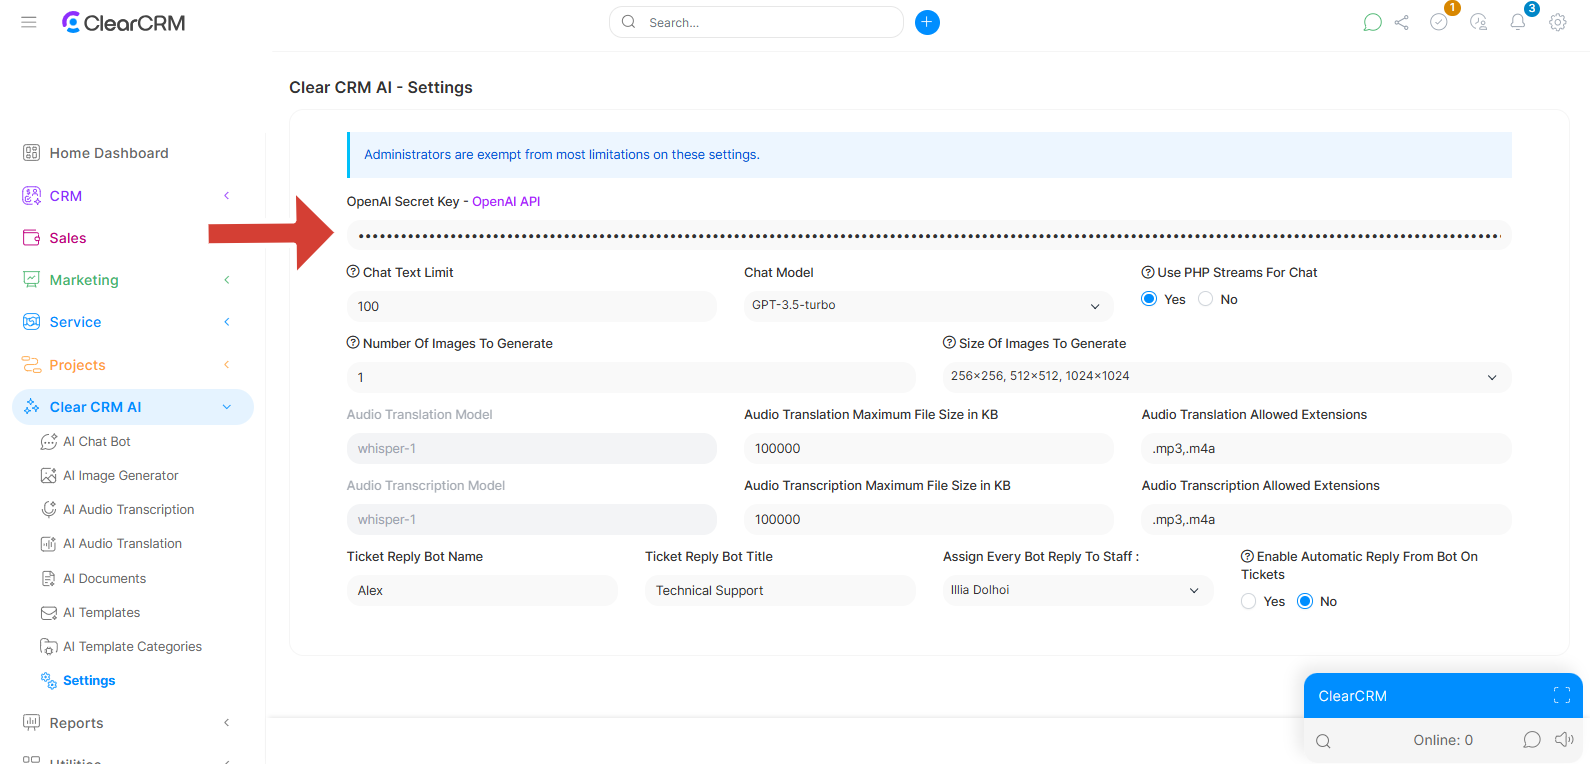Image resolution: width=1590 pixels, height=764 pixels.
Task: Select No for automatic bot reply
Action: click(1305, 601)
